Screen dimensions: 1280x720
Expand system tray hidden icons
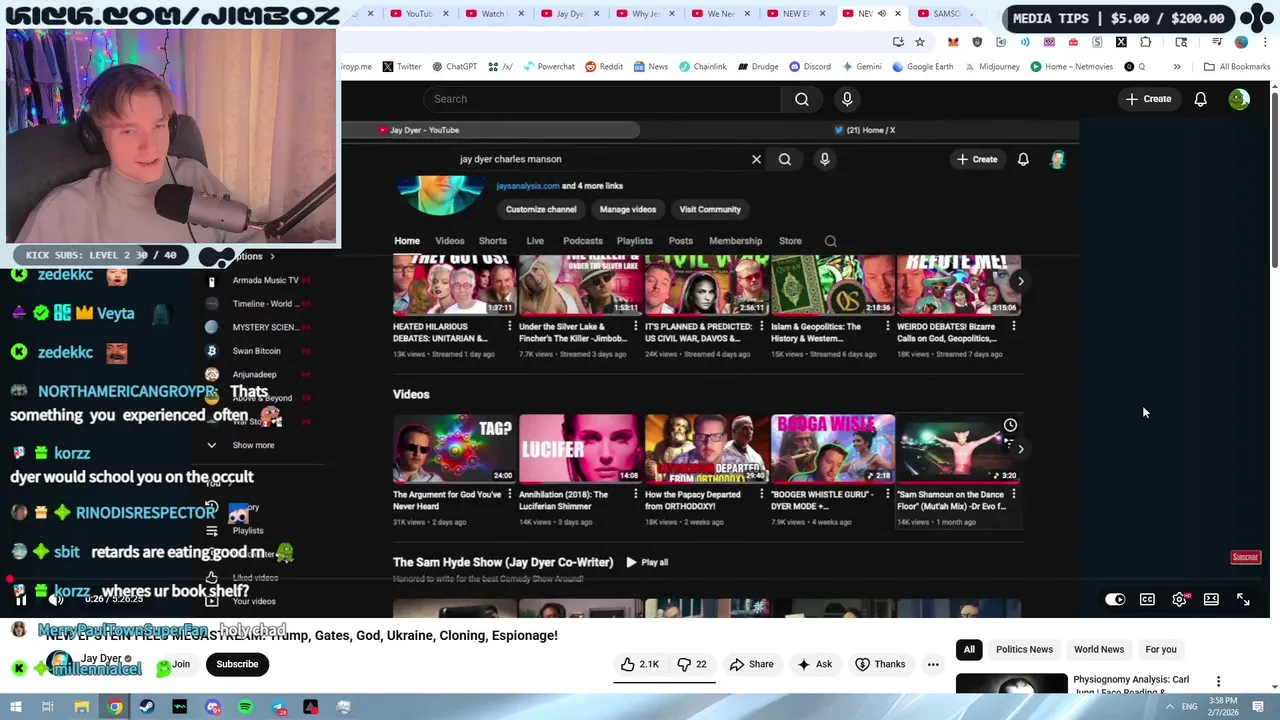[1169, 707]
